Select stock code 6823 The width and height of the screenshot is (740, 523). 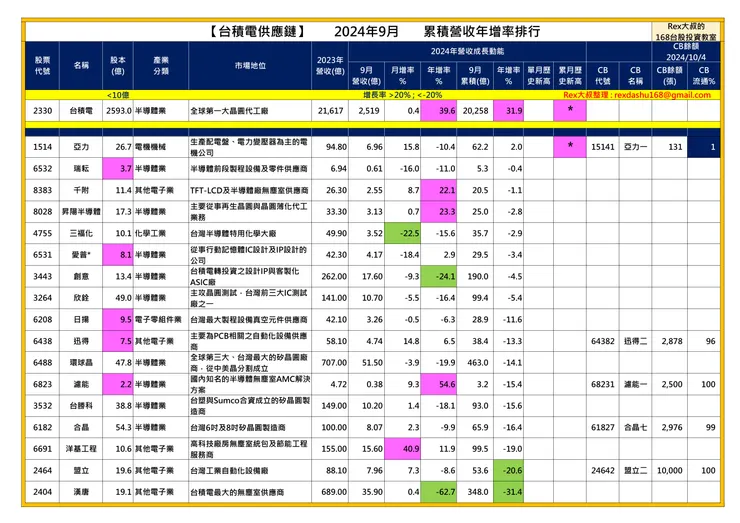click(x=42, y=384)
